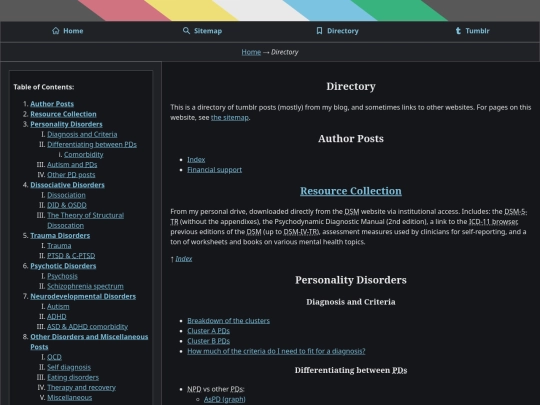Select Eating disorders contents entry
This screenshot has width=540, height=405.
tap(73, 377)
